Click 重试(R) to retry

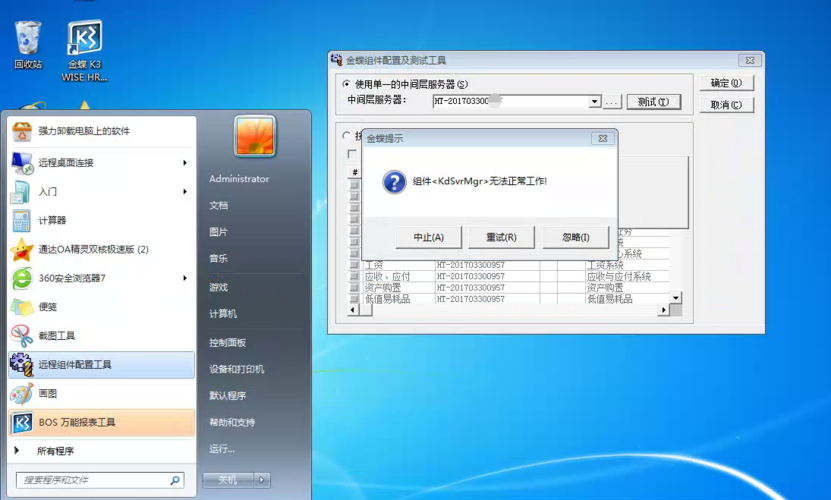(x=501, y=237)
